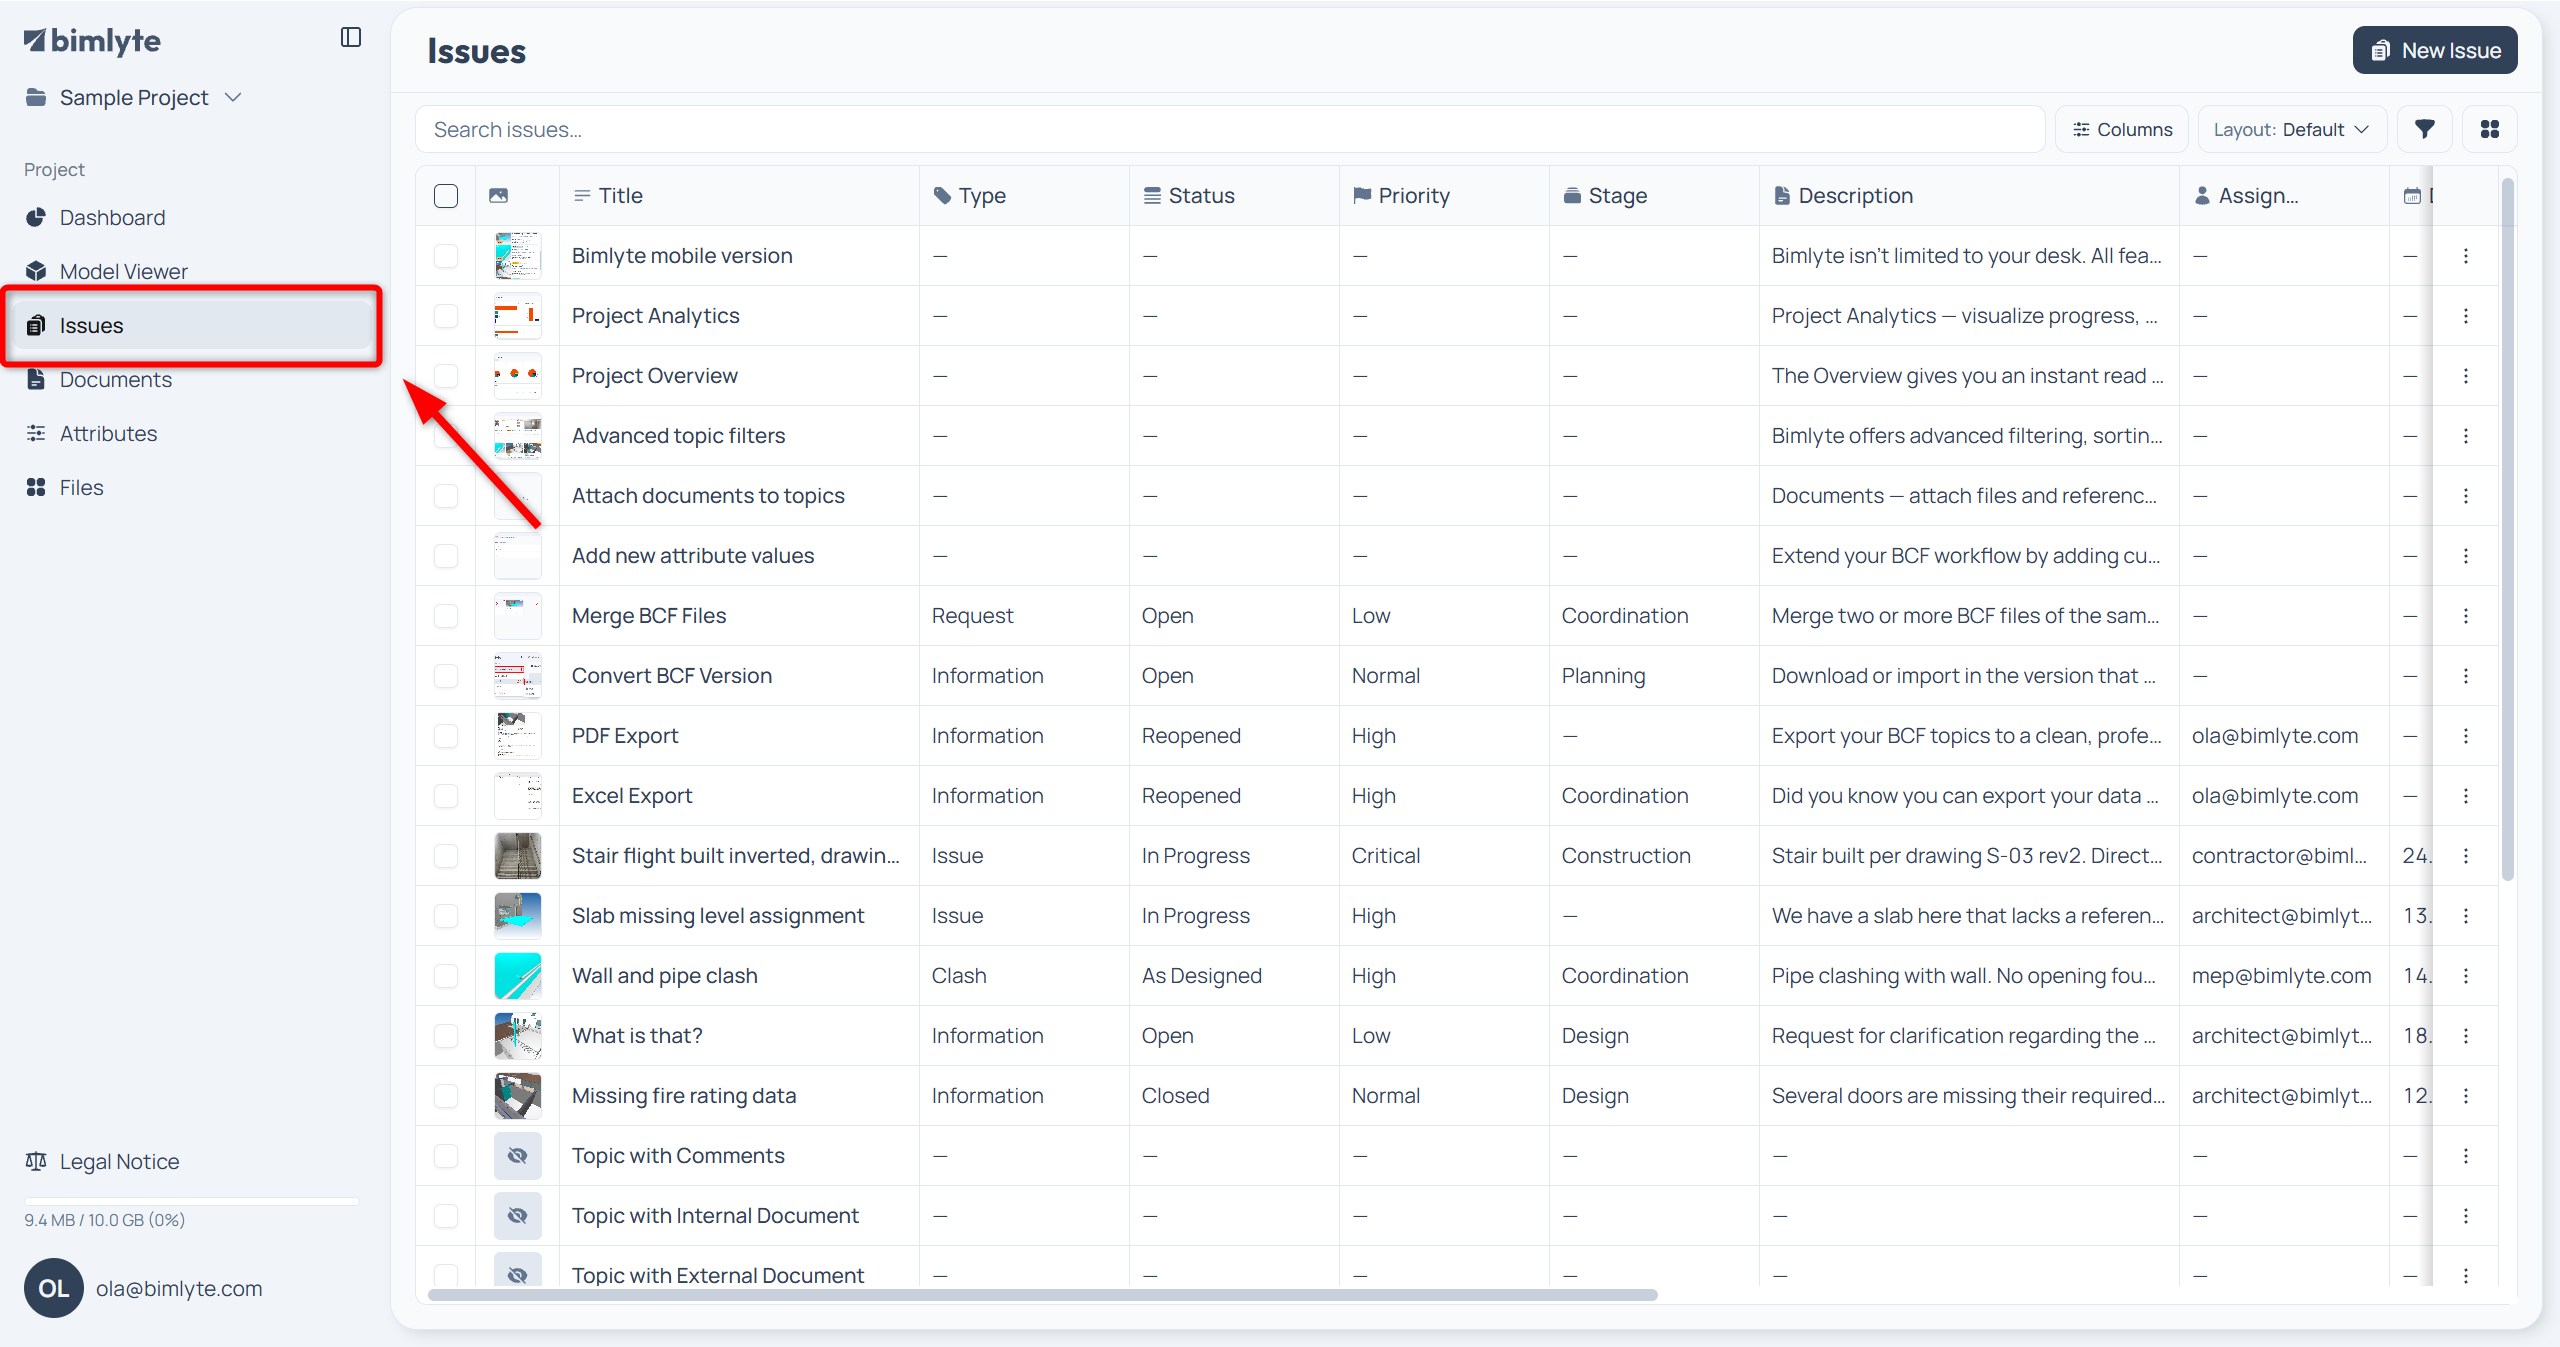Viewport: 2560px width, 1347px height.
Task: Open row menu for PDF Export
Action: point(2466,736)
